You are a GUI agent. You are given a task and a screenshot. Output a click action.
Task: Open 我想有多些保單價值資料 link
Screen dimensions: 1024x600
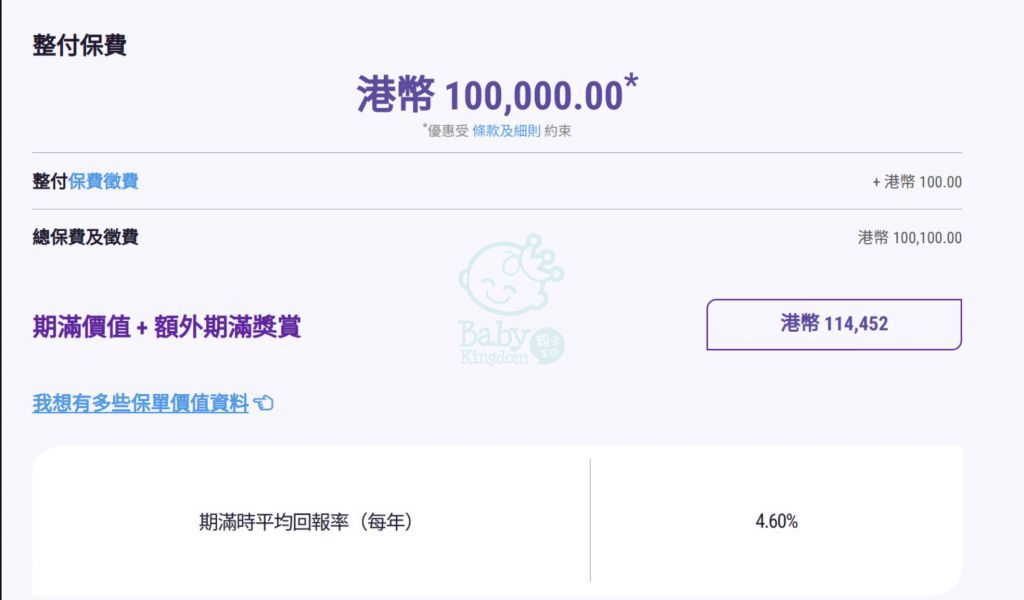(140, 403)
